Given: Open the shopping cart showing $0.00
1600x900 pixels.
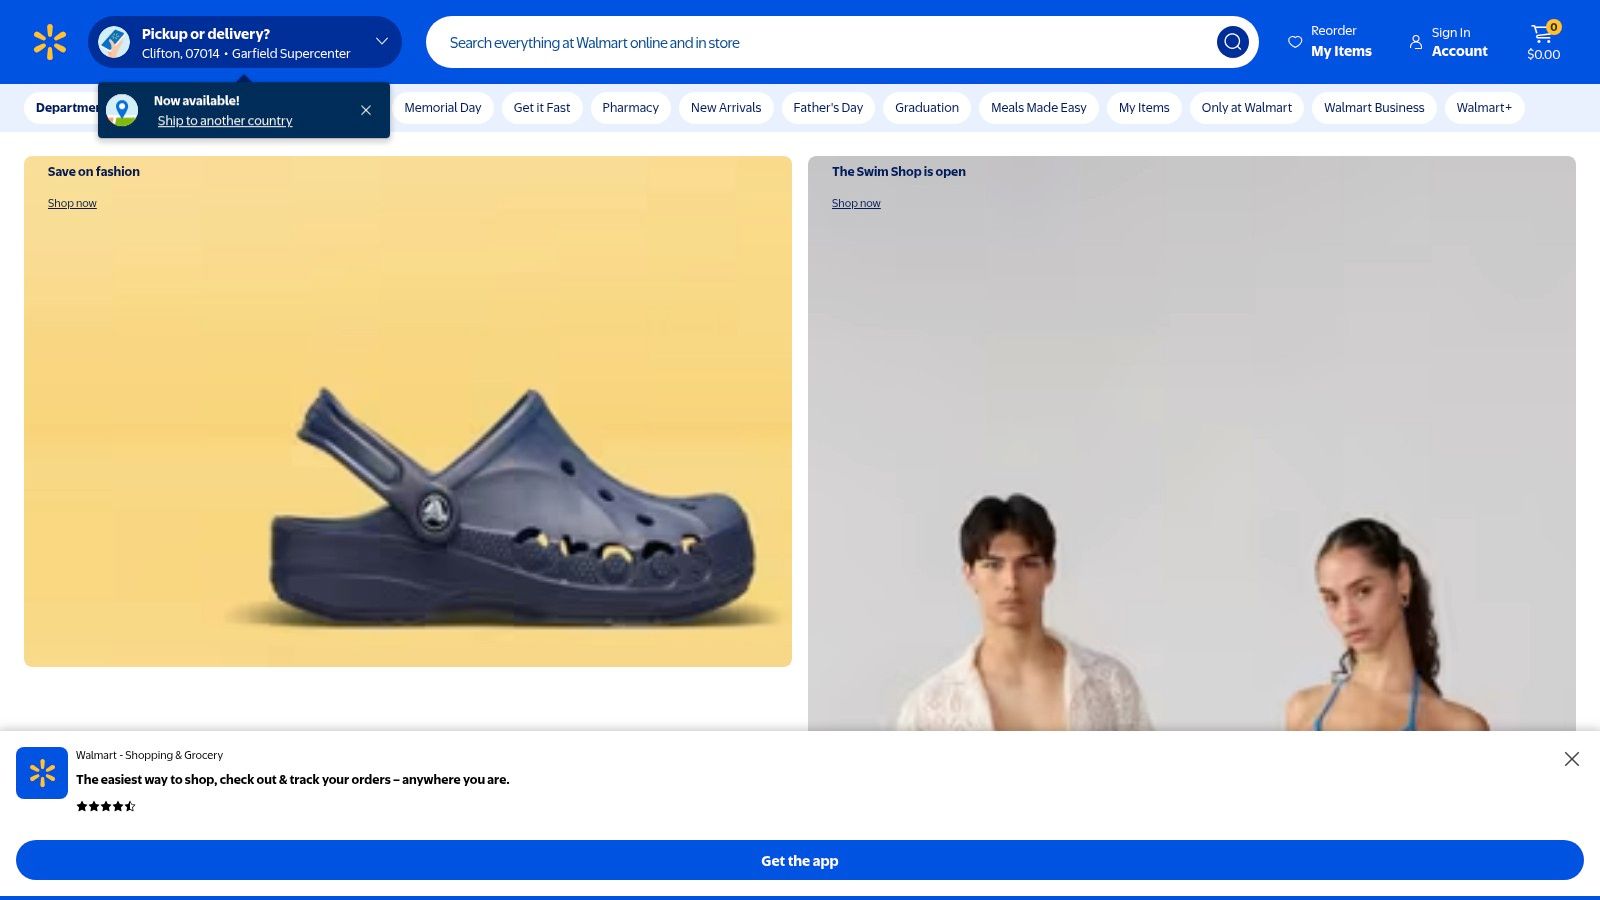Looking at the screenshot, I should pos(1543,42).
